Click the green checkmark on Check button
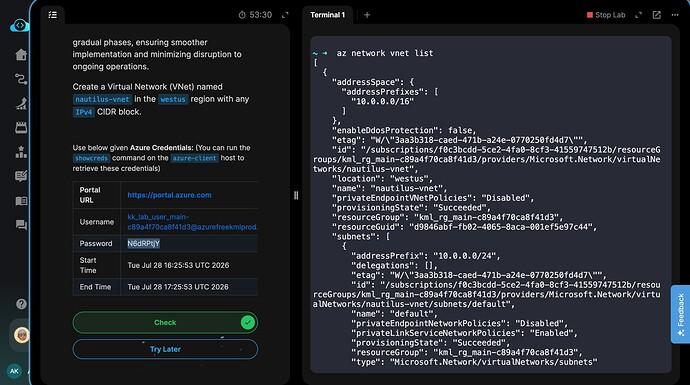 [248, 323]
